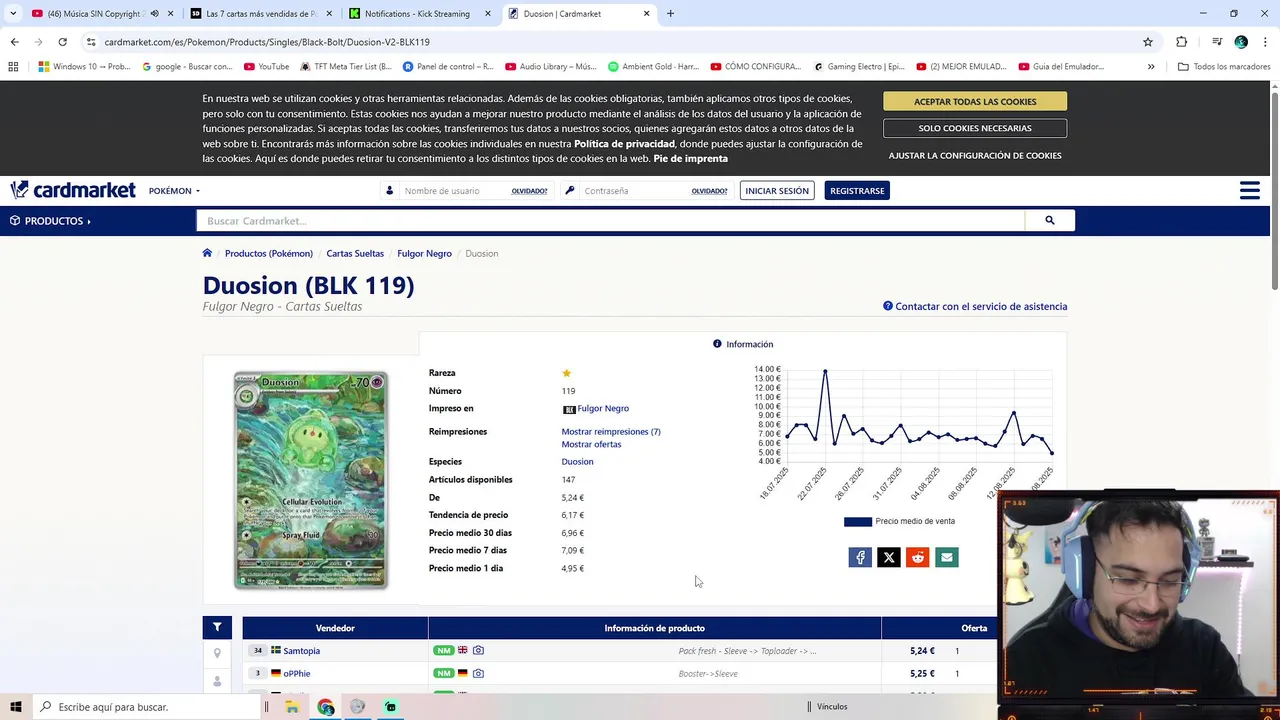Click the INICIAR SESIÓN button
The image size is (1280, 720).
click(777, 191)
